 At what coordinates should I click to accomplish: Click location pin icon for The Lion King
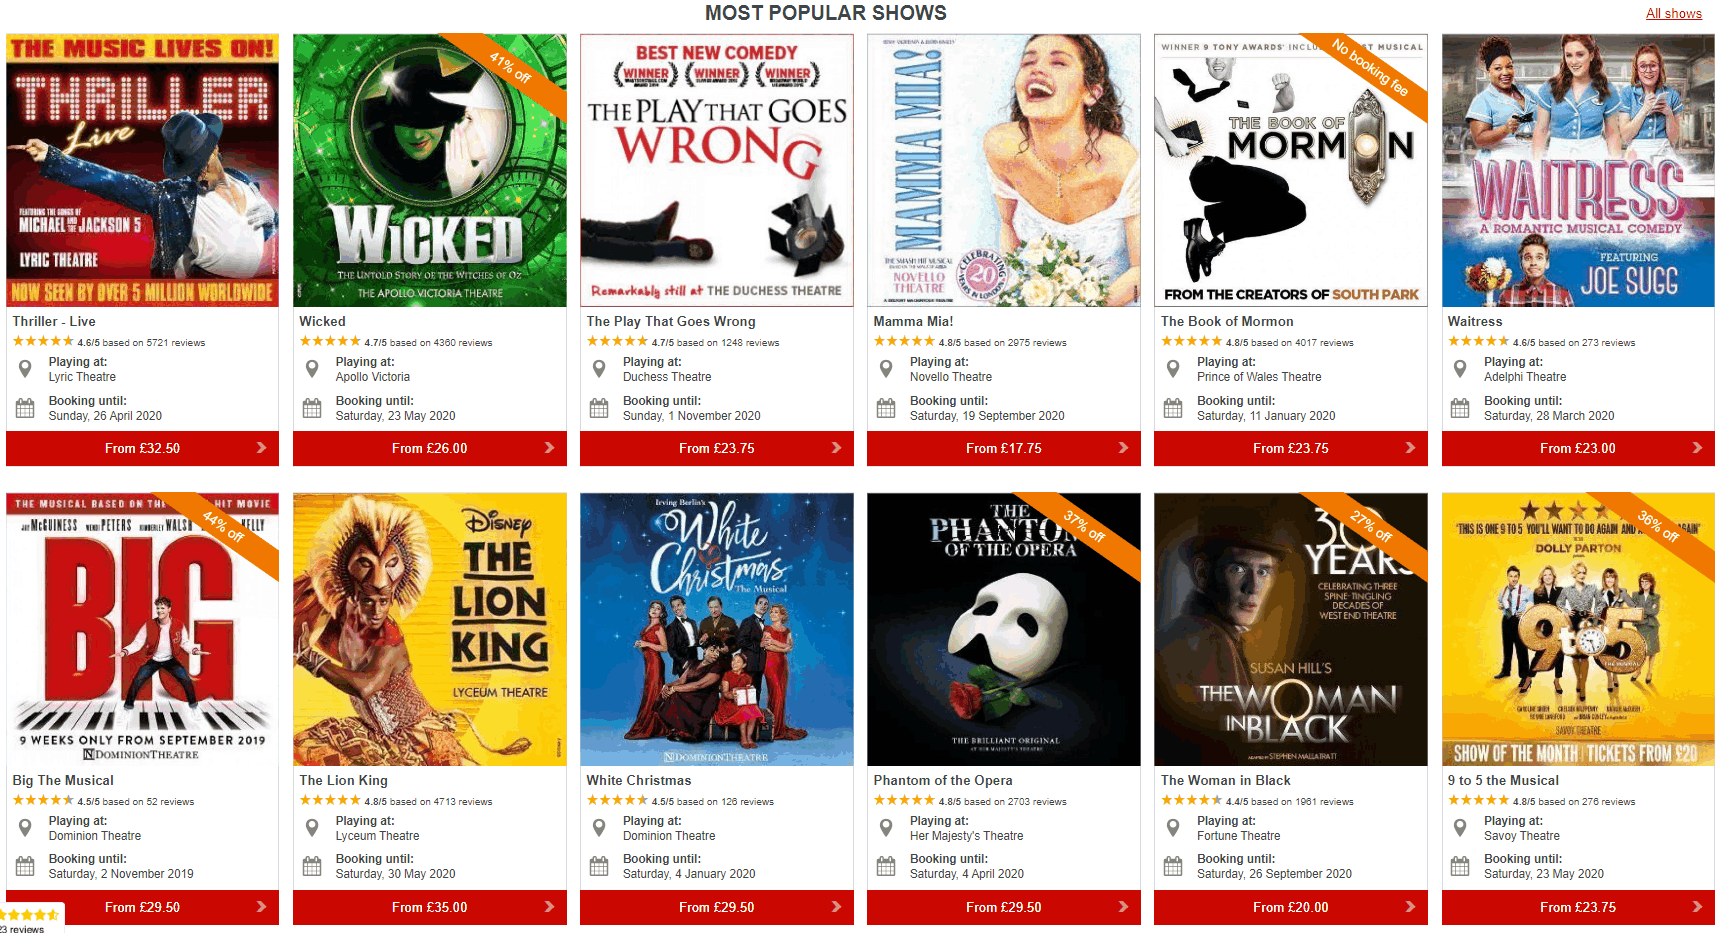[312, 828]
